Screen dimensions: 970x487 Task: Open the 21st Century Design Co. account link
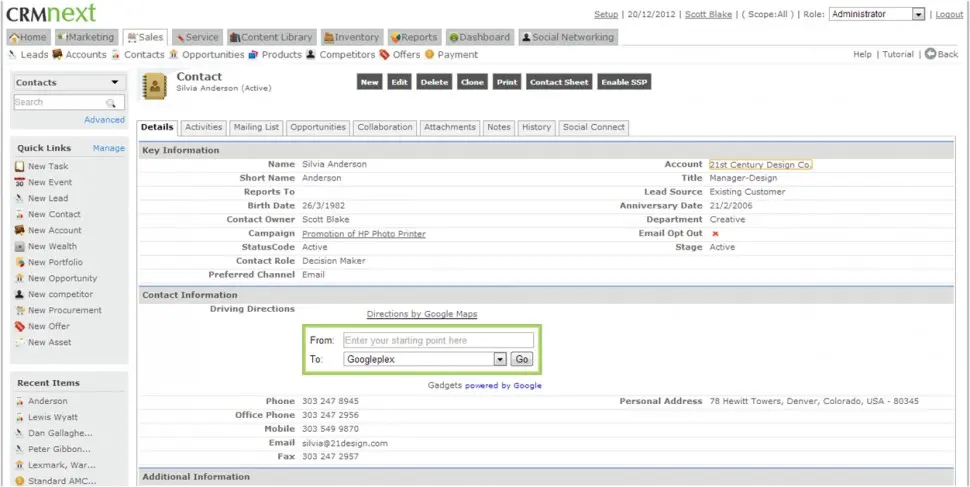[x=760, y=164]
